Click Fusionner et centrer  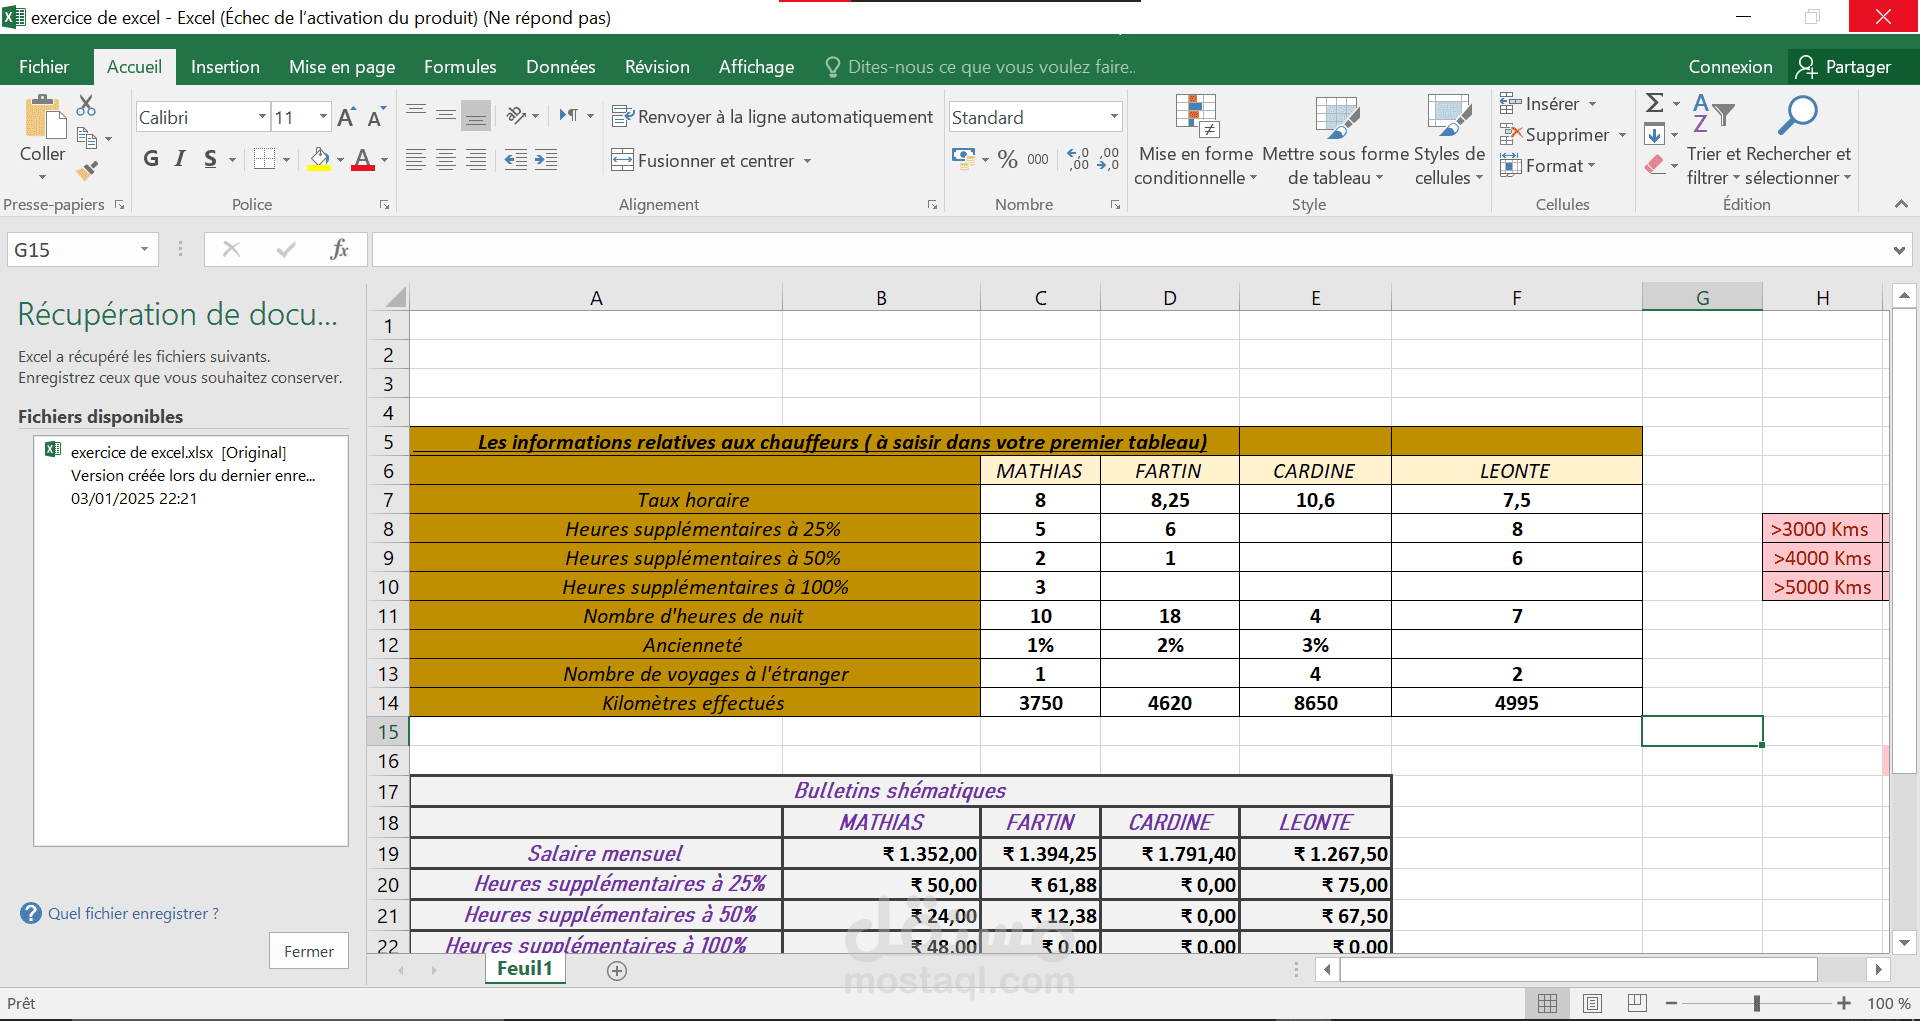(x=703, y=160)
